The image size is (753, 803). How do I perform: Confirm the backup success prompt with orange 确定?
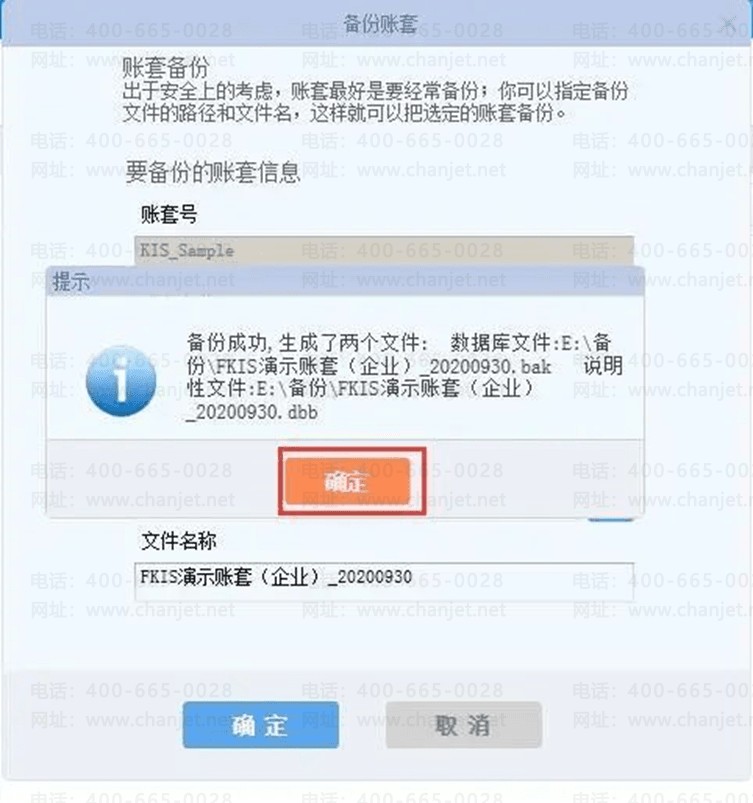[348, 481]
